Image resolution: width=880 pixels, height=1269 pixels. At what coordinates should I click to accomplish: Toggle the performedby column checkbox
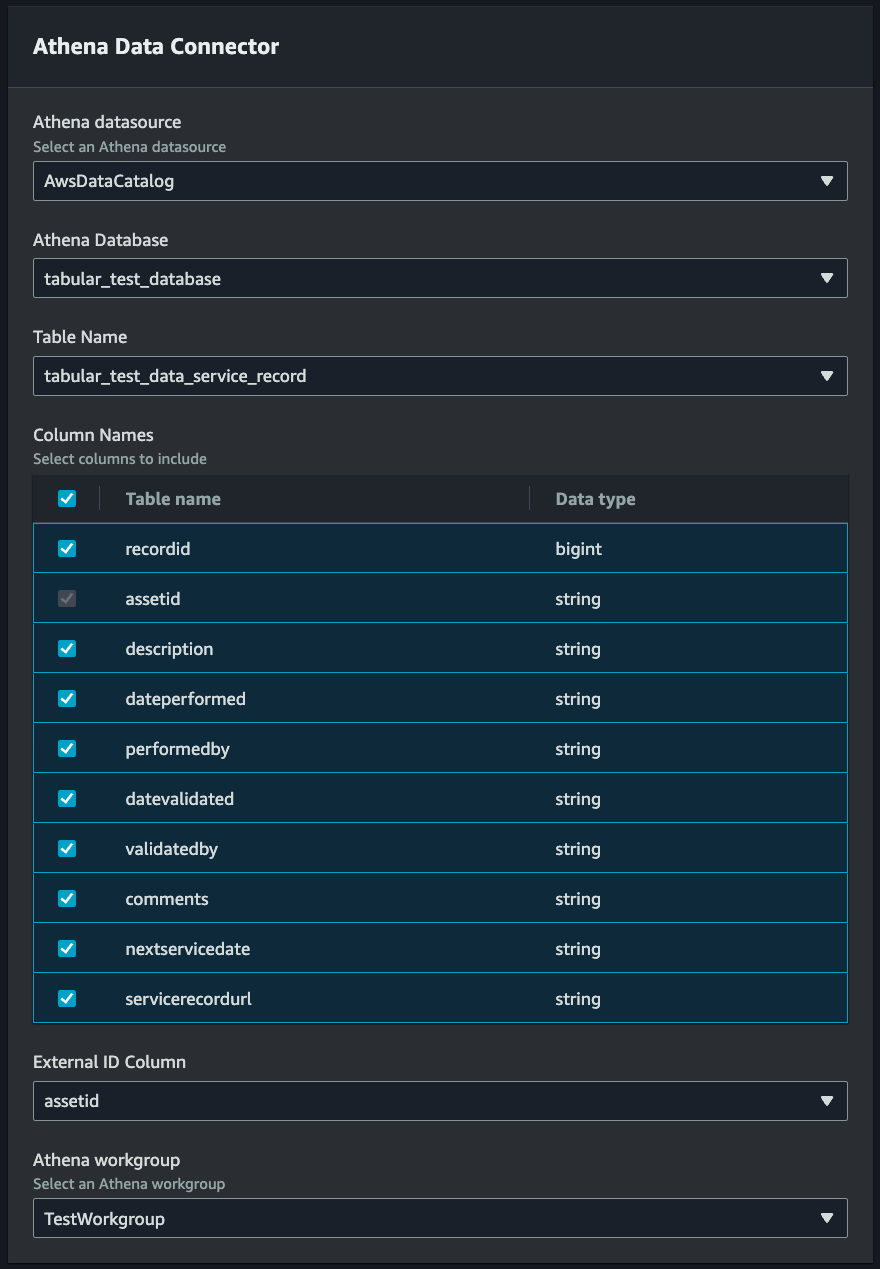pos(66,748)
